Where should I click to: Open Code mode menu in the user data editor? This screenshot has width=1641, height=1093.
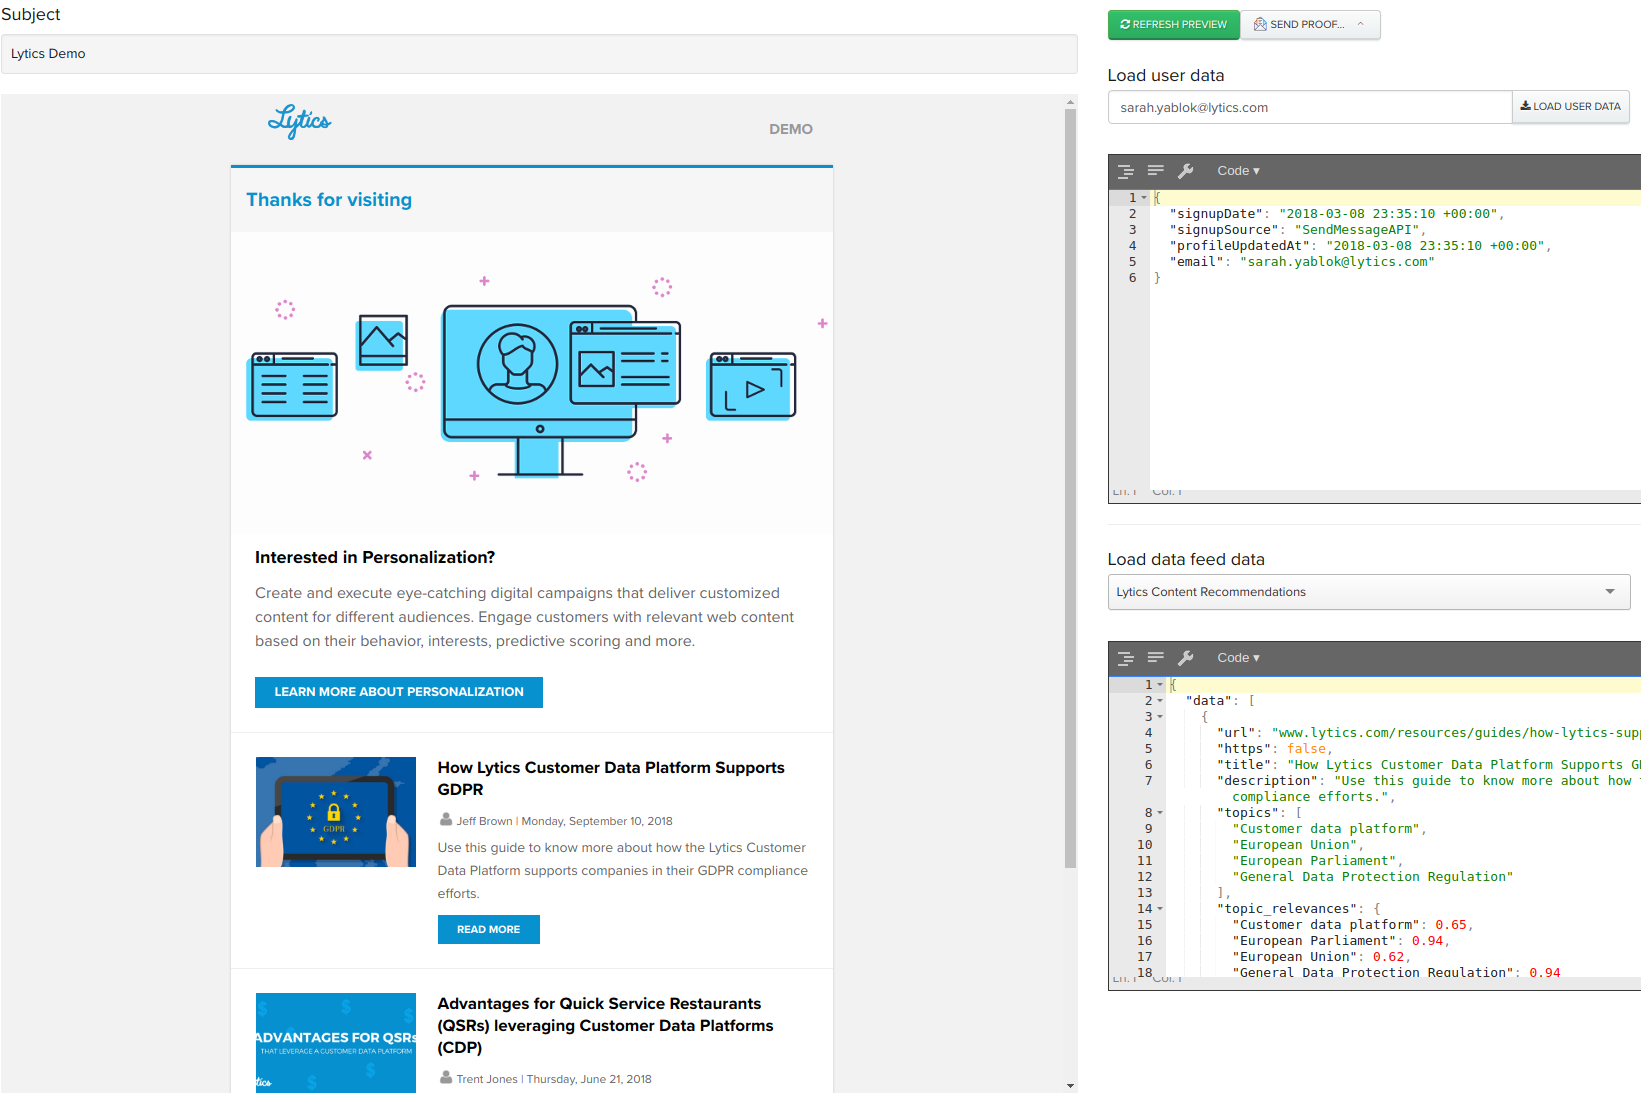(1238, 171)
